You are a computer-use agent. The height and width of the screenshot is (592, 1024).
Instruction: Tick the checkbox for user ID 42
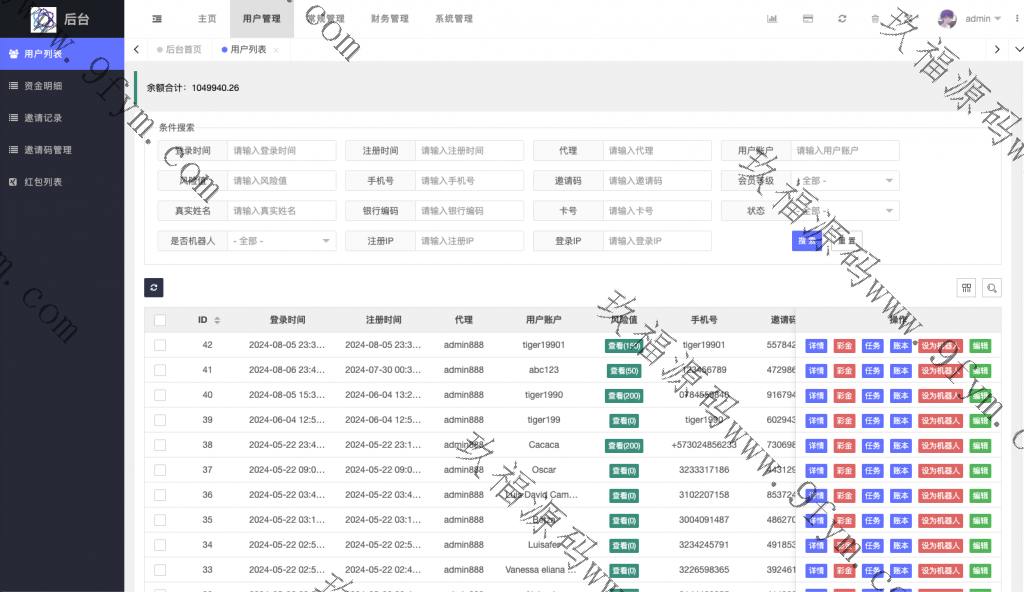160,345
